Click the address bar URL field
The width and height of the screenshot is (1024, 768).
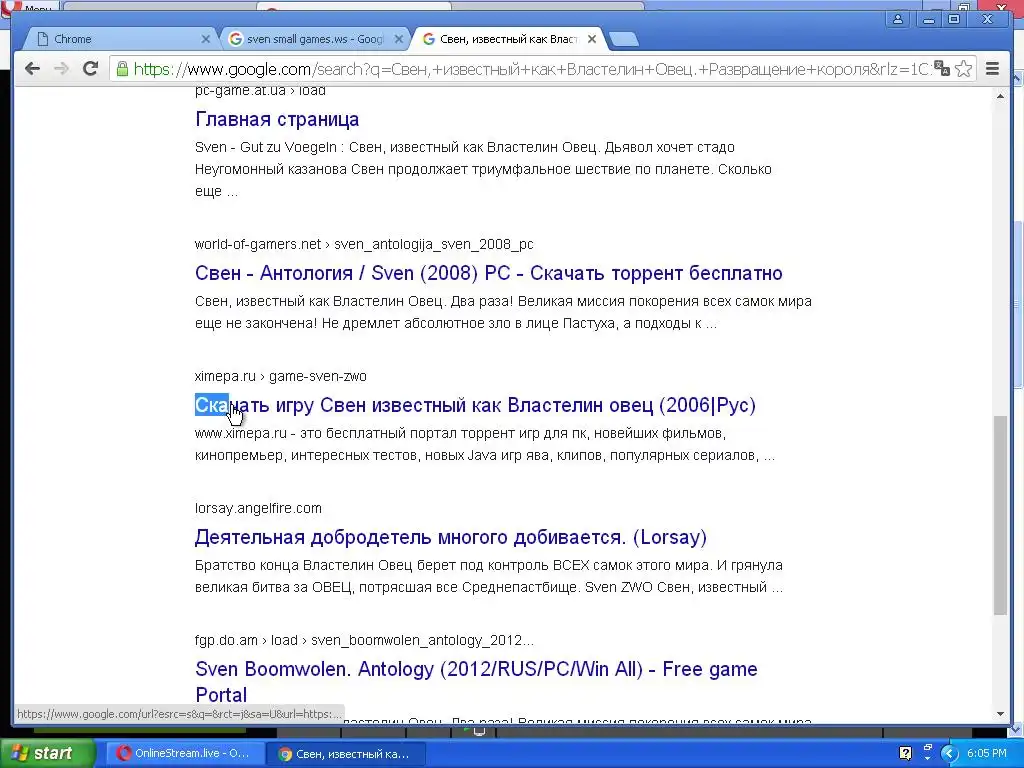(530, 69)
